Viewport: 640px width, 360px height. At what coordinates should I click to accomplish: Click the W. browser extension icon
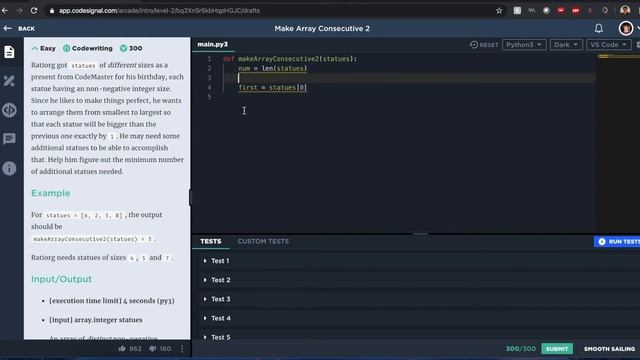pyautogui.click(x=532, y=11)
